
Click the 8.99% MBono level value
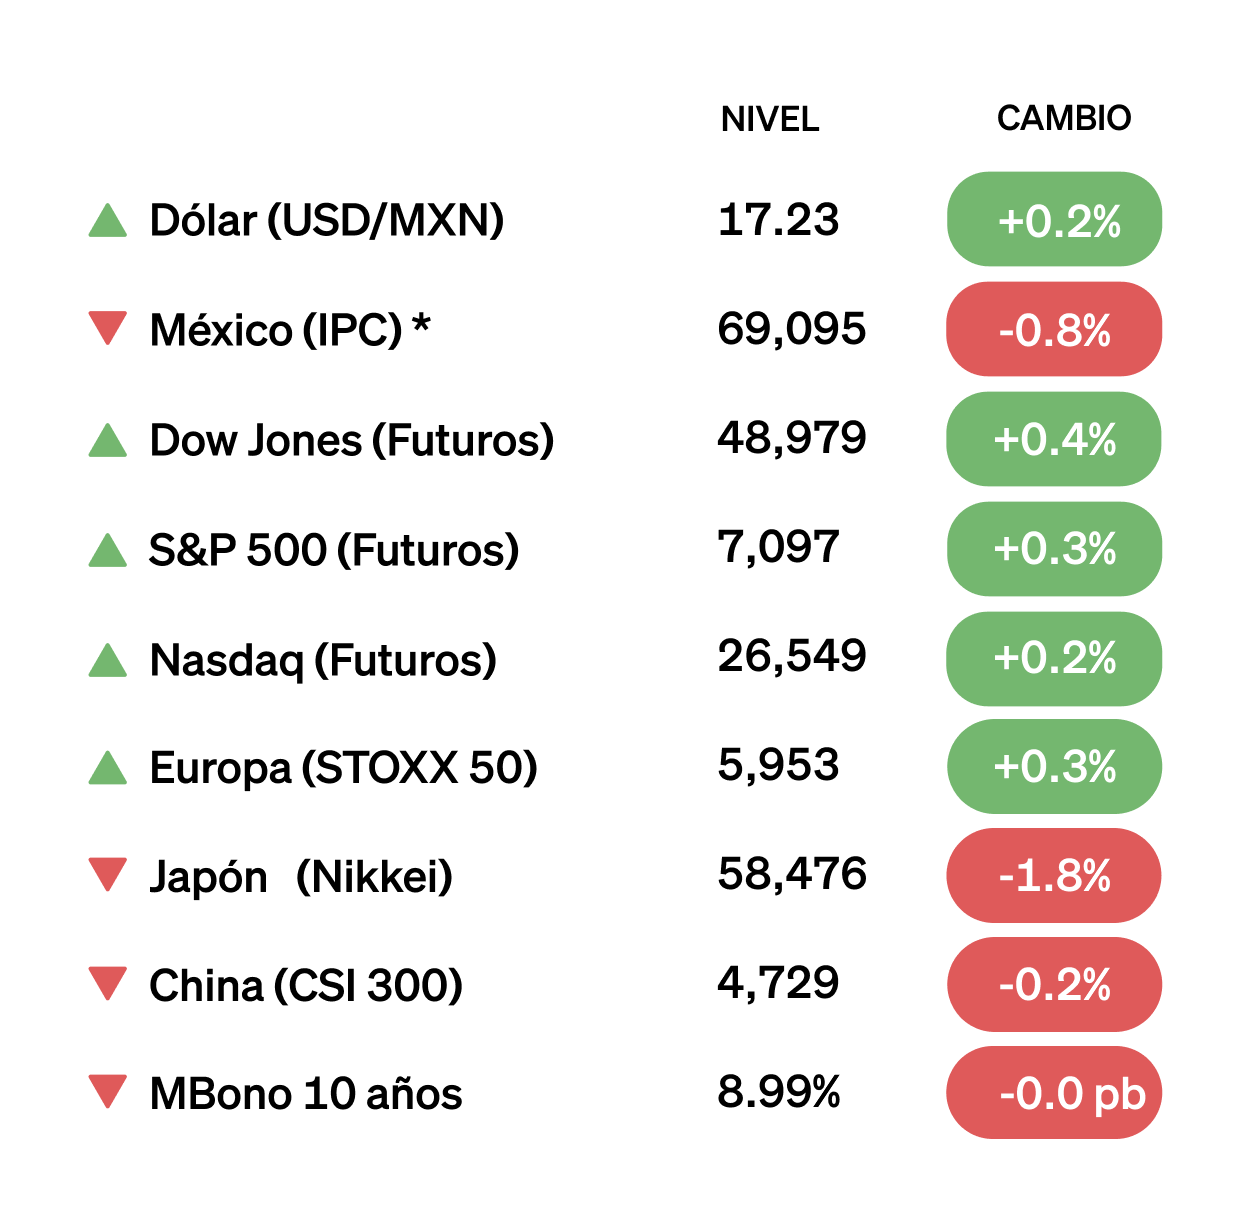(778, 1092)
